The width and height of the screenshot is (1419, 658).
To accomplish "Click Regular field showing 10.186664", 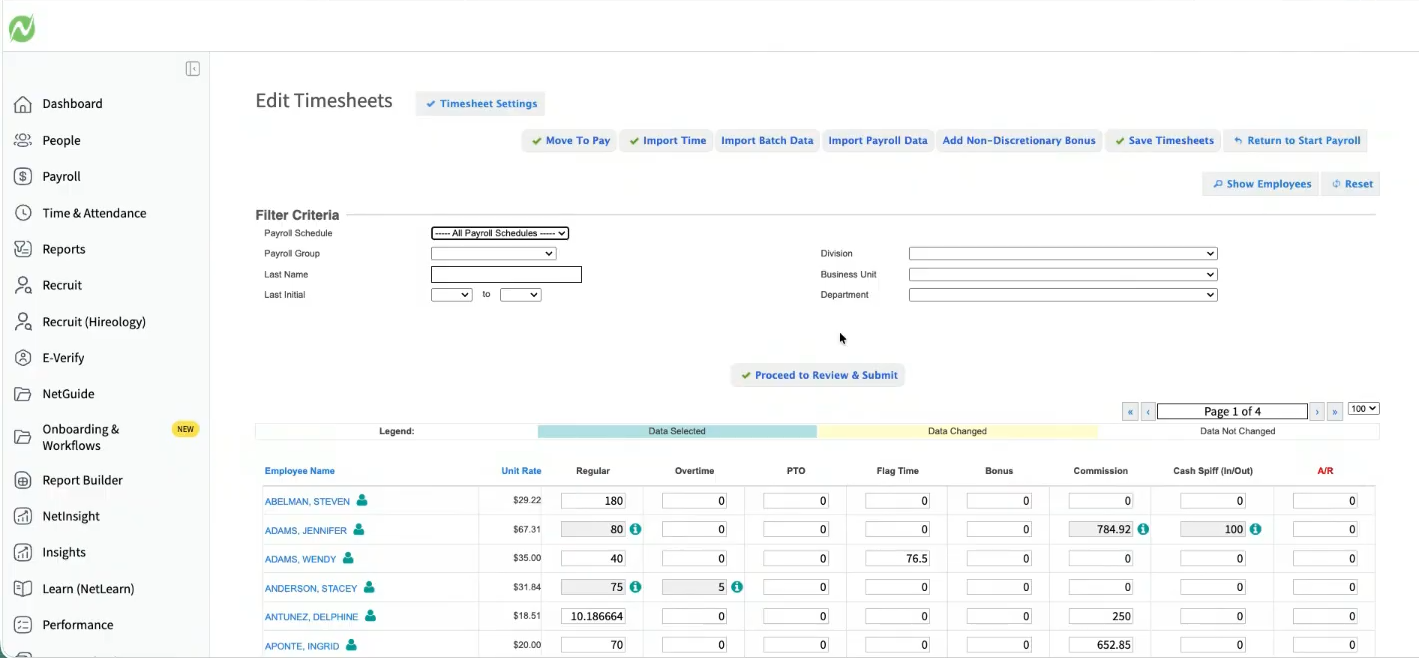I will click(x=593, y=617).
